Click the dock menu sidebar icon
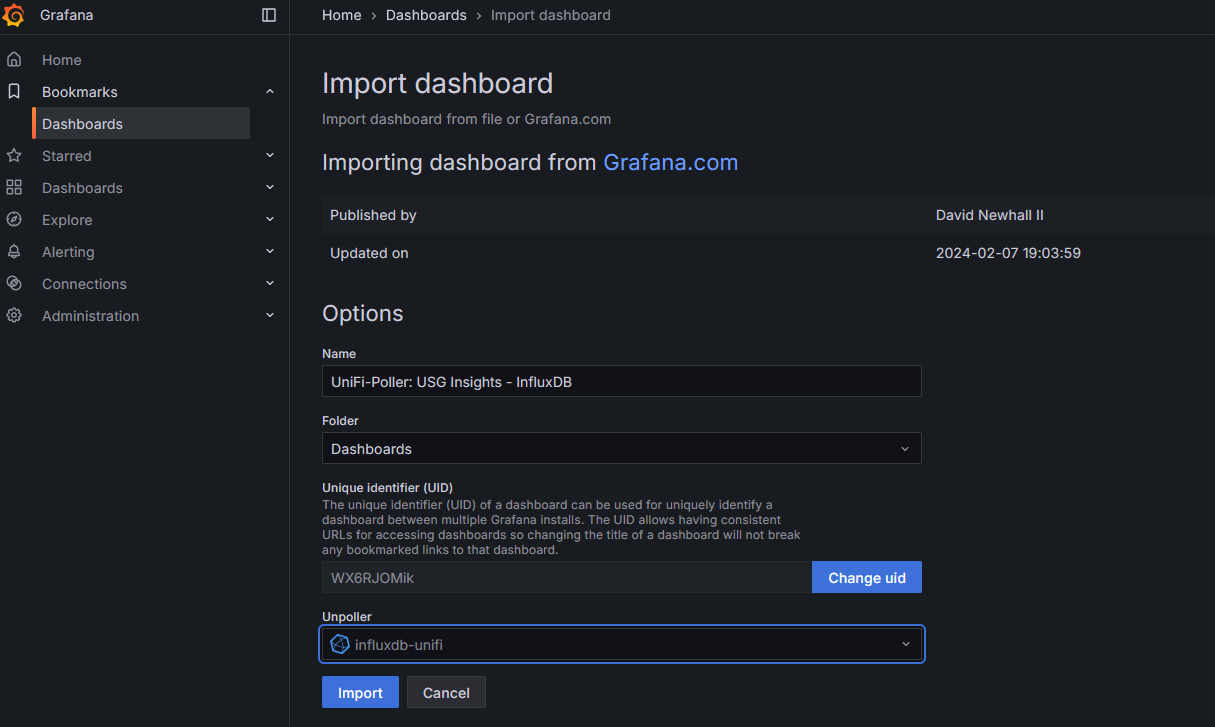The image size is (1215, 727). coord(269,15)
